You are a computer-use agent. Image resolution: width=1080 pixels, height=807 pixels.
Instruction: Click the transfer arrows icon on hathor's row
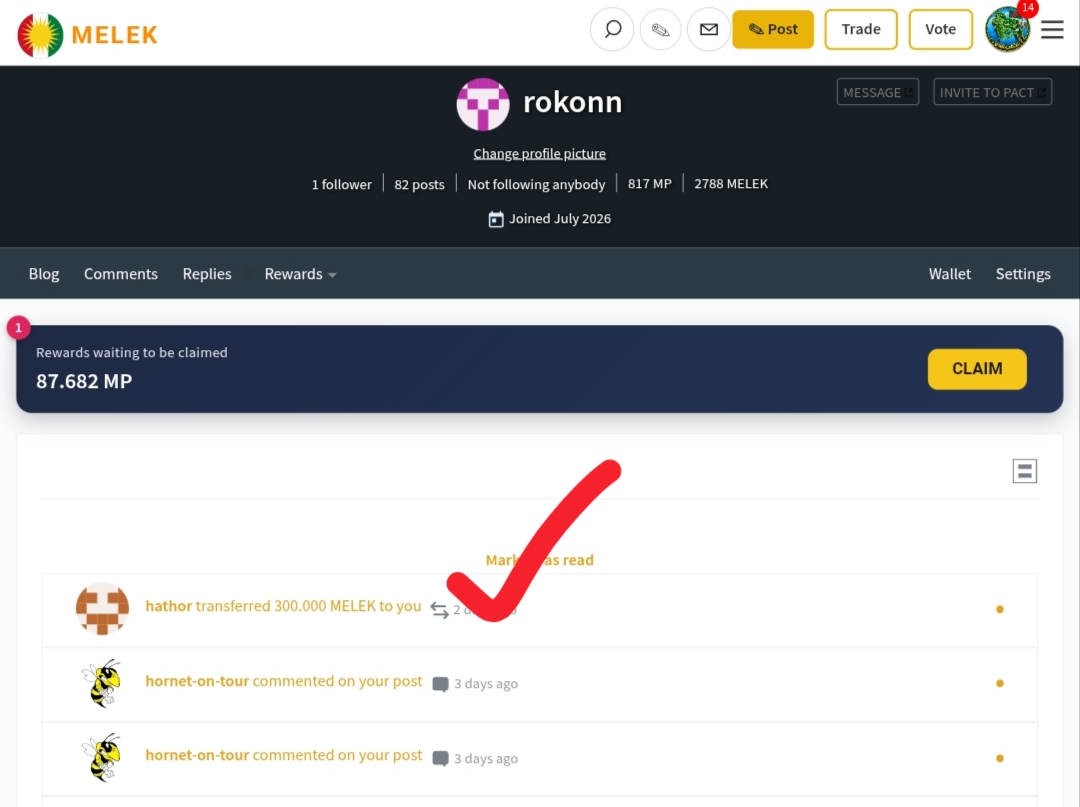click(439, 609)
